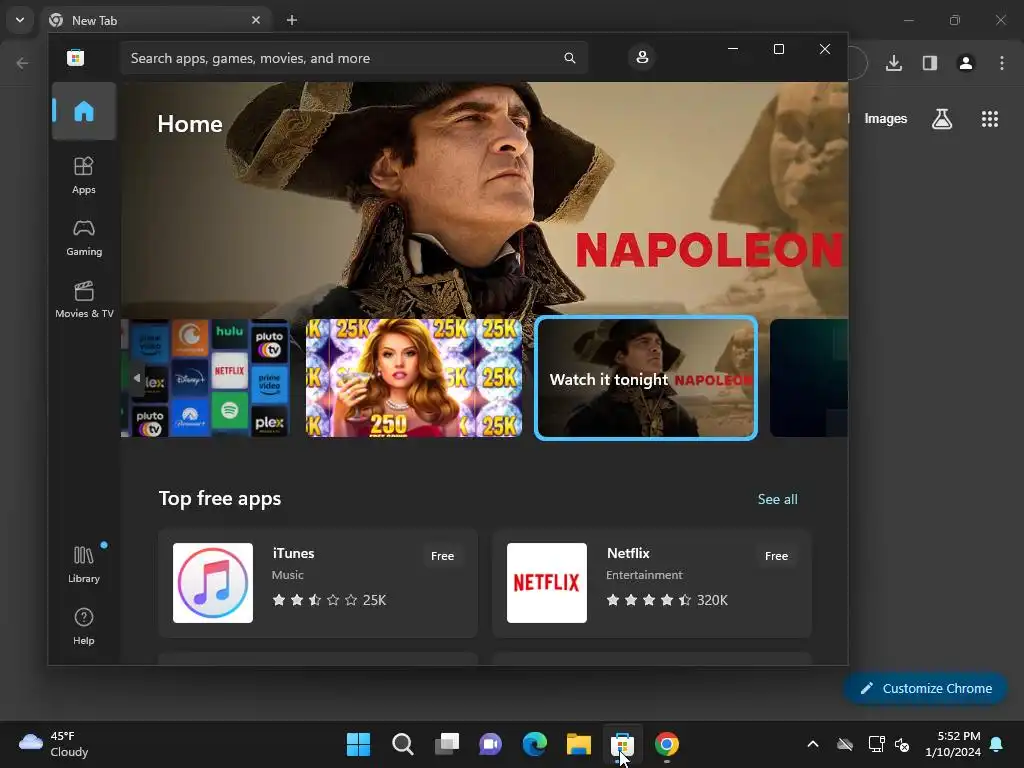Open the notifications bell icon
Viewport: 1024px width, 768px height.
click(x=997, y=744)
